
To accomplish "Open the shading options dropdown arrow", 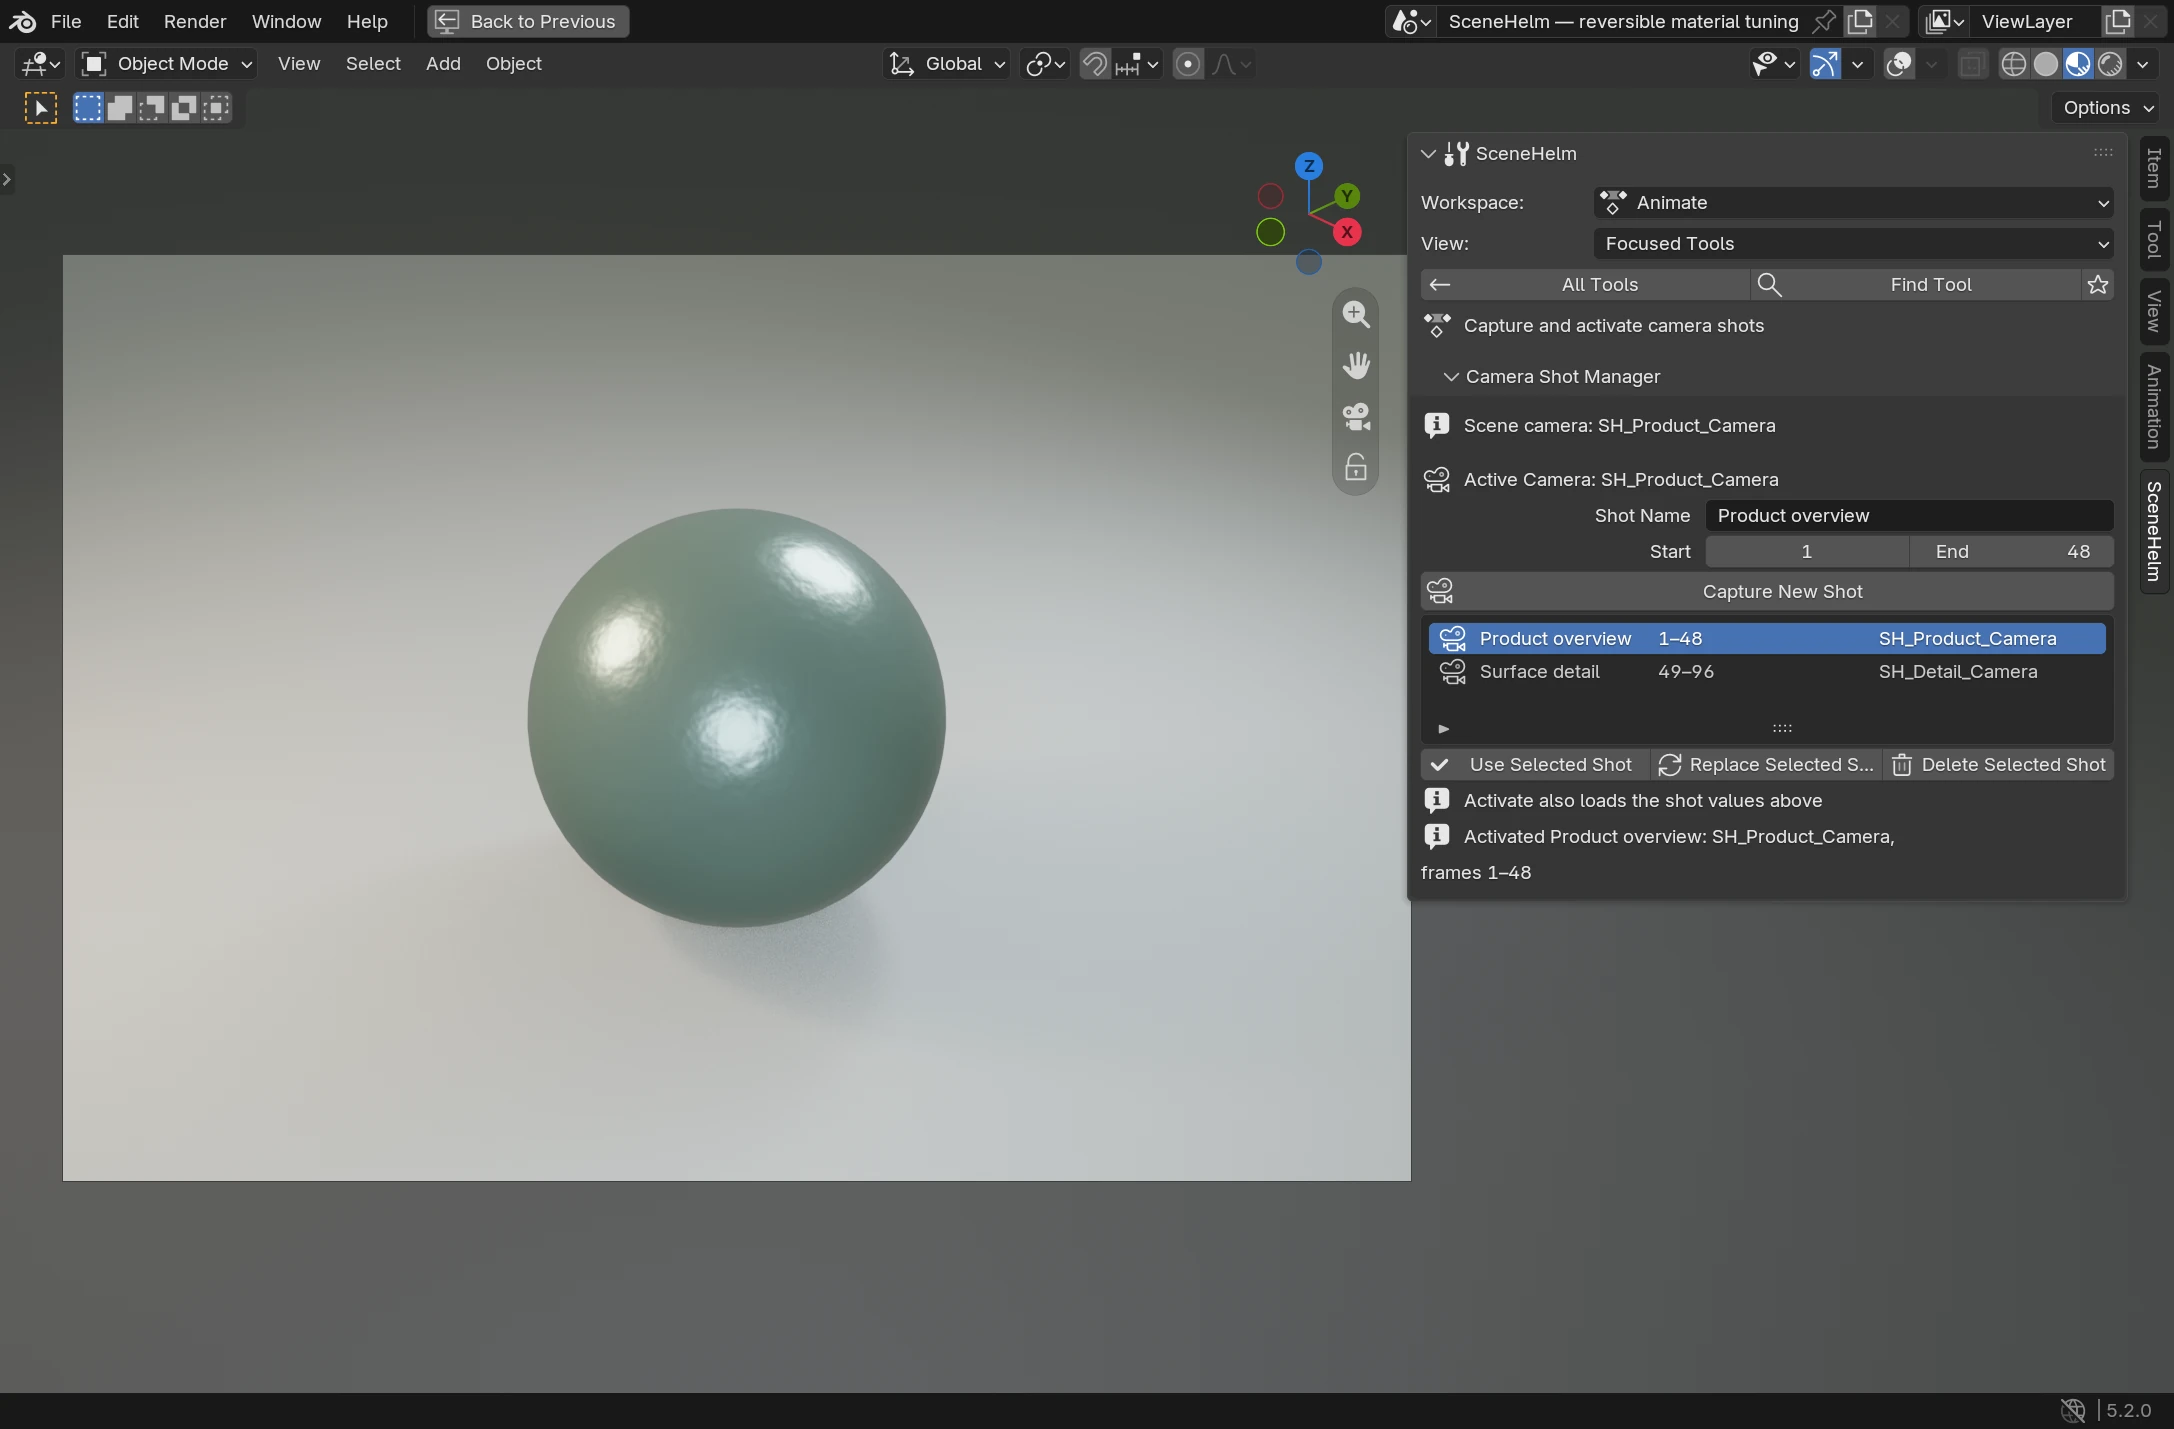I will [x=2142, y=64].
